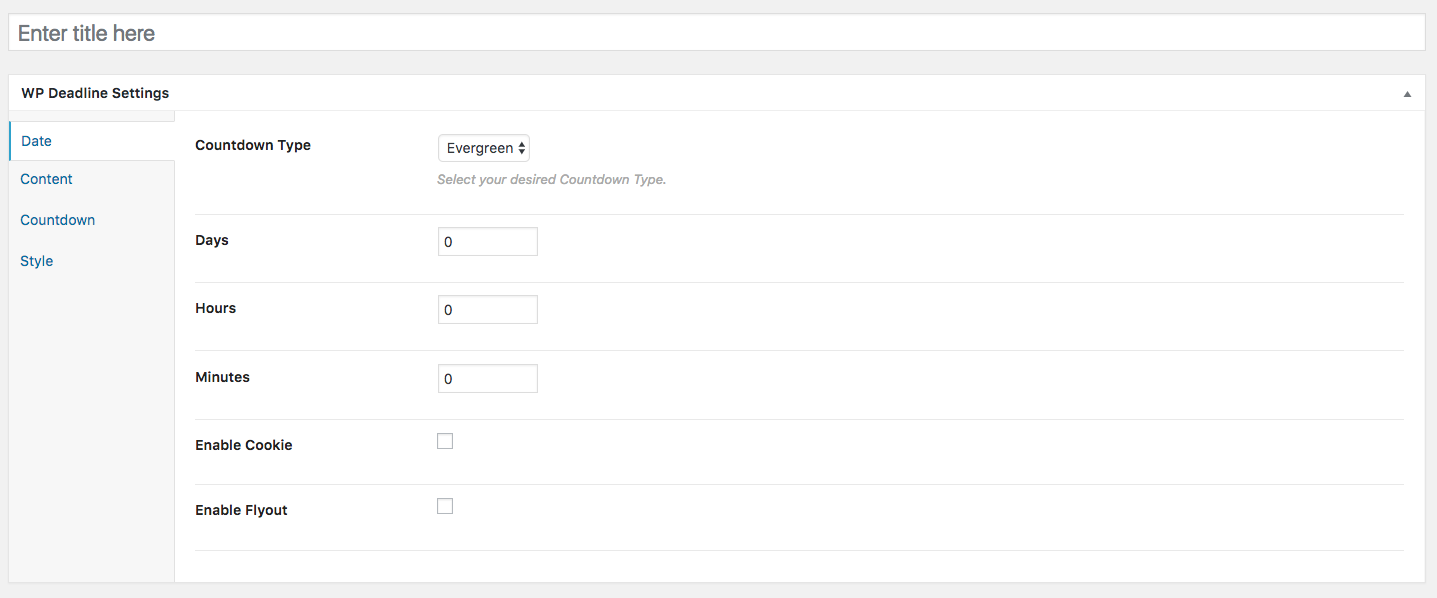Open the Content tab
The height and width of the screenshot is (598, 1437).
(46, 179)
